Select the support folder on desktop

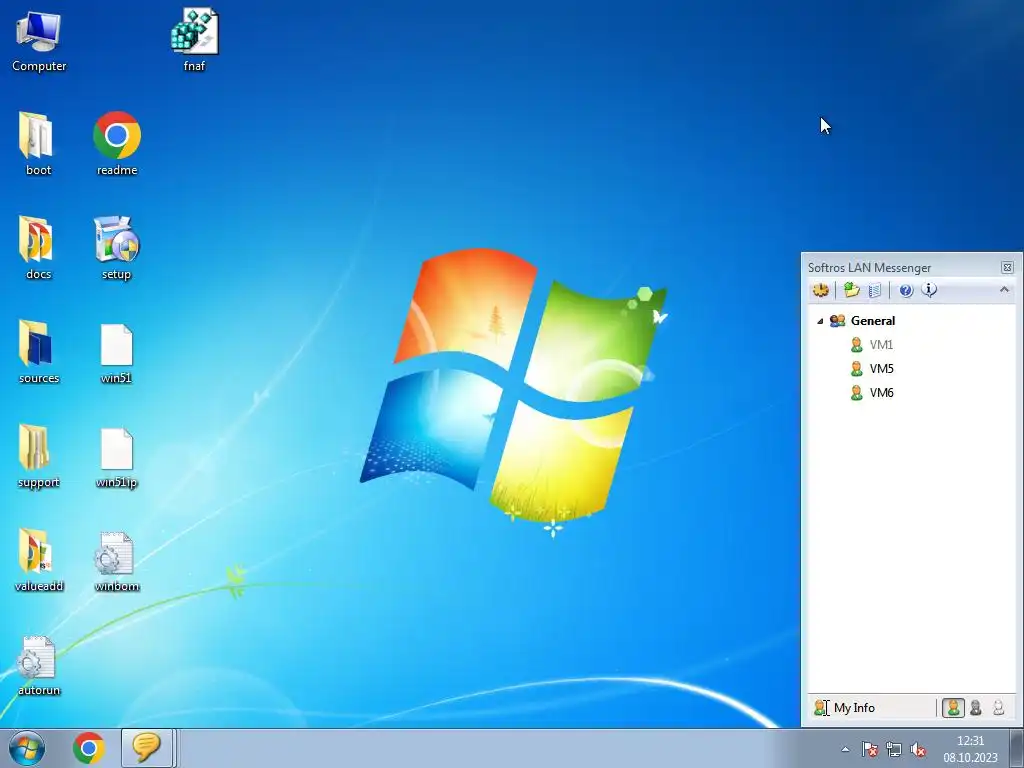click(x=39, y=456)
